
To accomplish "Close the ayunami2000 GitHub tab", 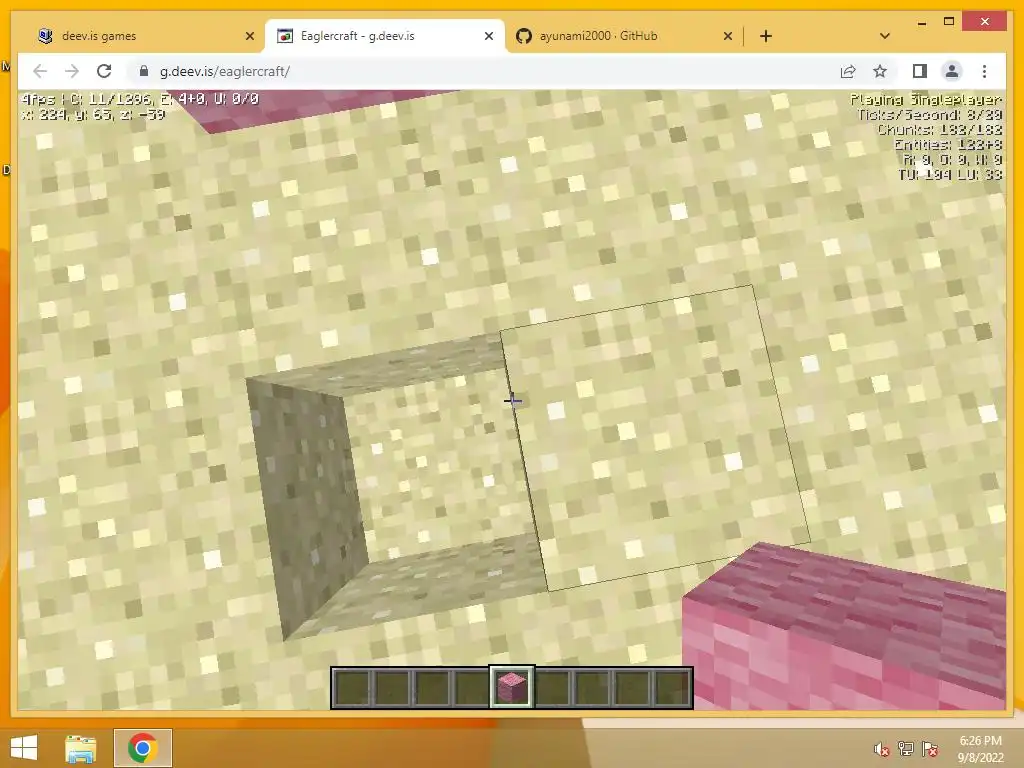I will [x=728, y=37].
